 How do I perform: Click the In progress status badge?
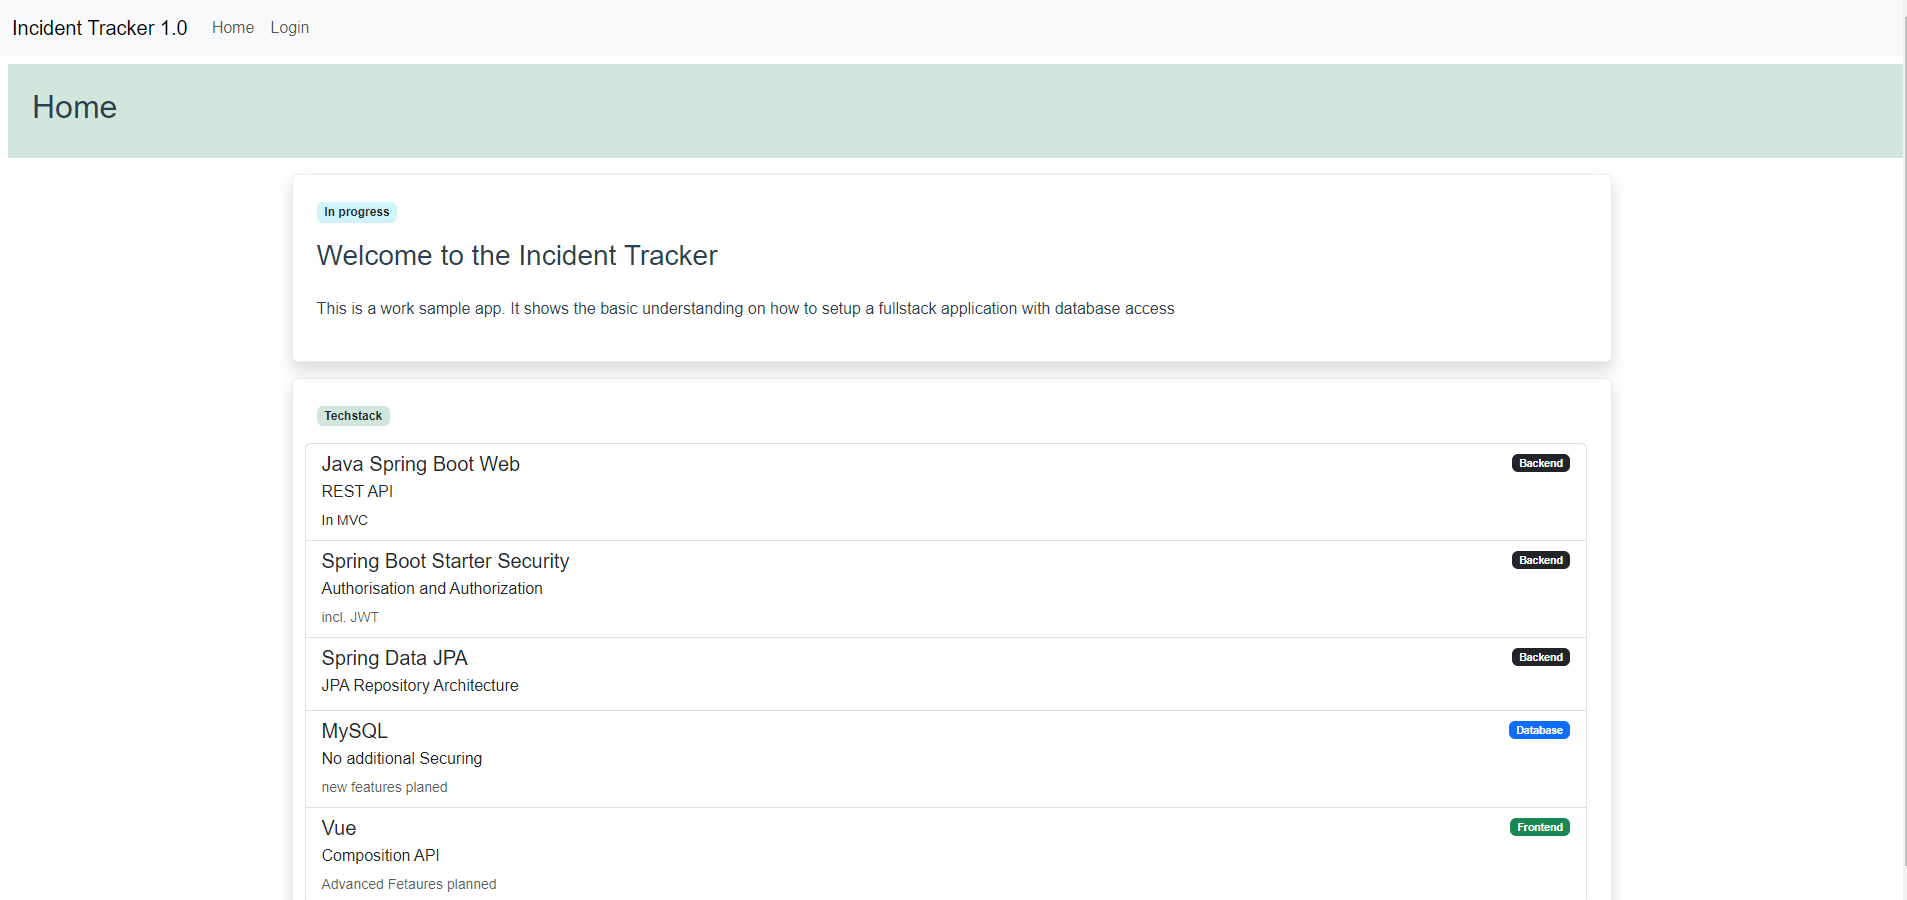coord(356,212)
